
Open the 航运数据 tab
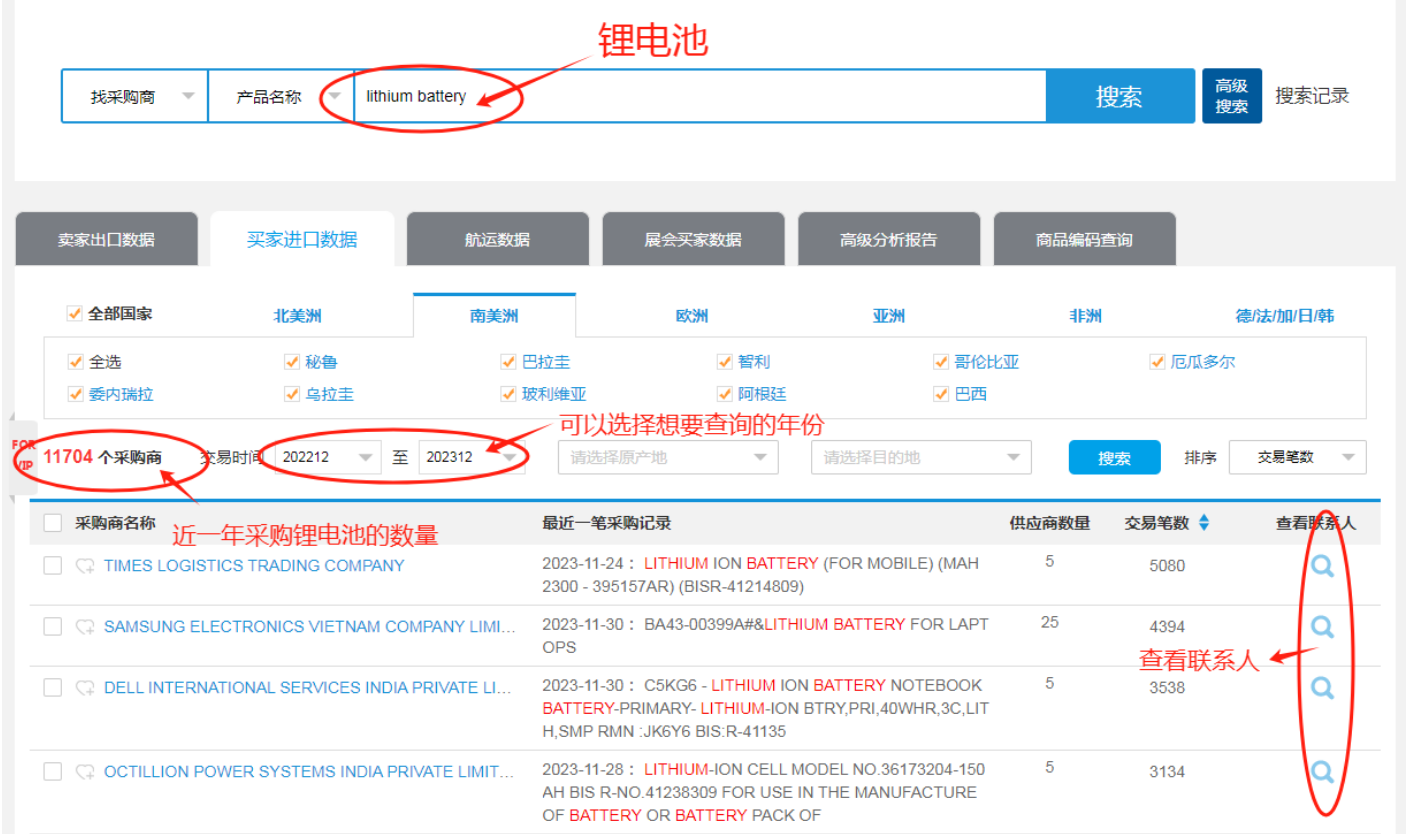pos(497,240)
